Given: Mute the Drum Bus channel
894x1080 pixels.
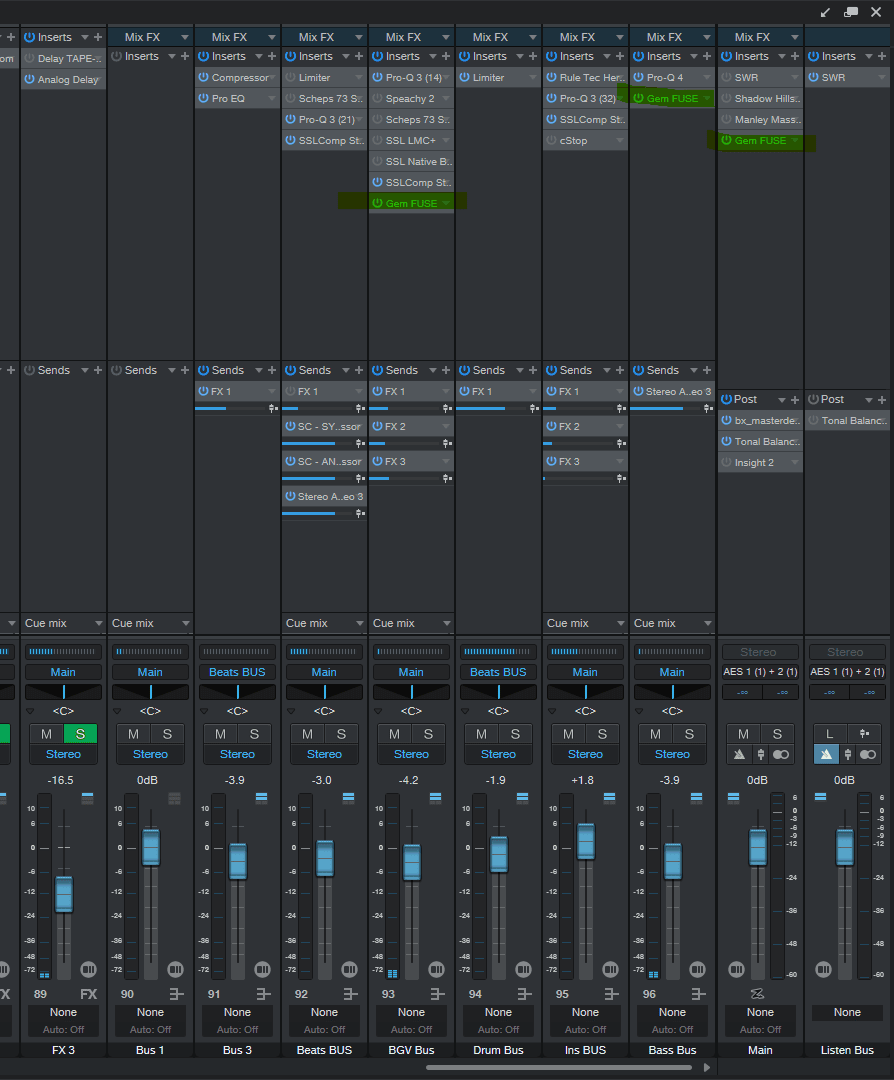Looking at the screenshot, I should 481,734.
